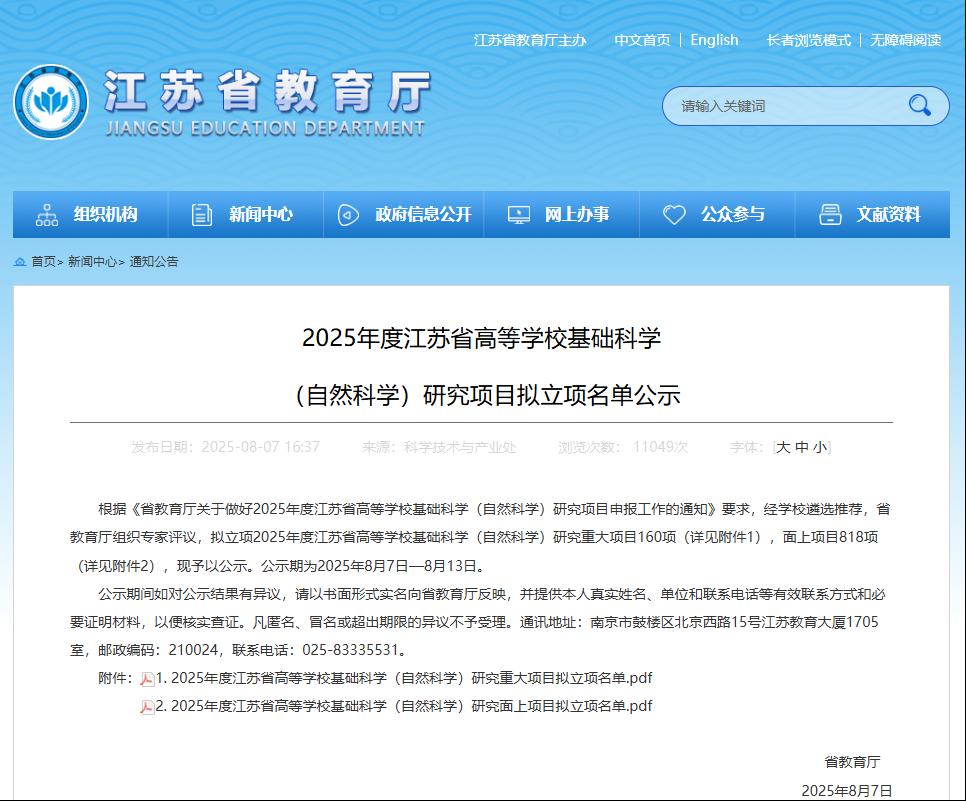
Task: Download 研究重大项目拟立项名单.pdf attachment
Action: click(x=403, y=678)
